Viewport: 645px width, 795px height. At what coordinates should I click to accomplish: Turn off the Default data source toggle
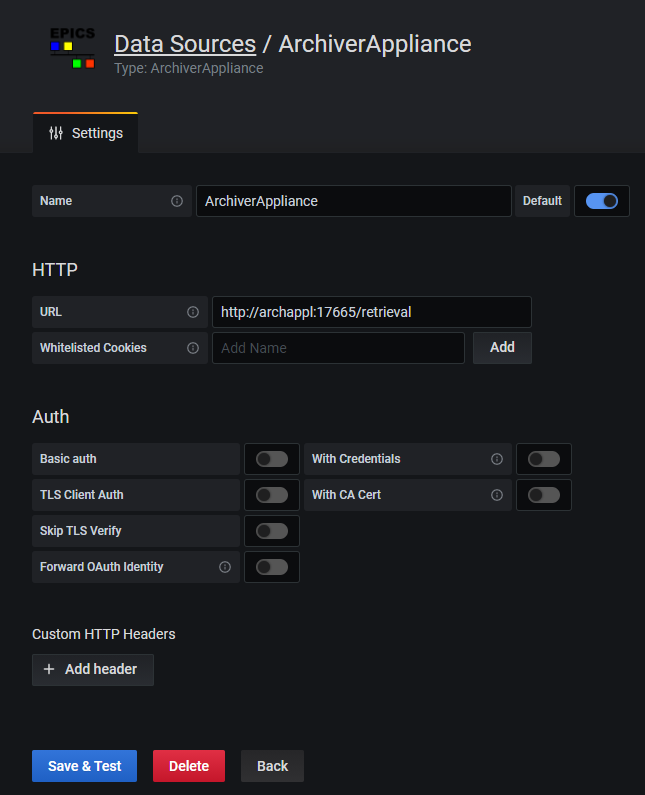(602, 201)
